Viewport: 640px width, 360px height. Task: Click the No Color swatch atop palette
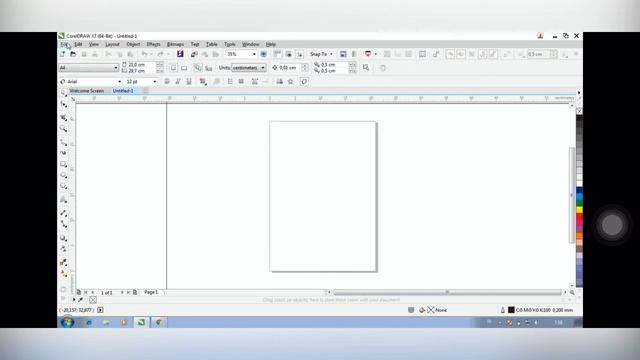[579, 111]
